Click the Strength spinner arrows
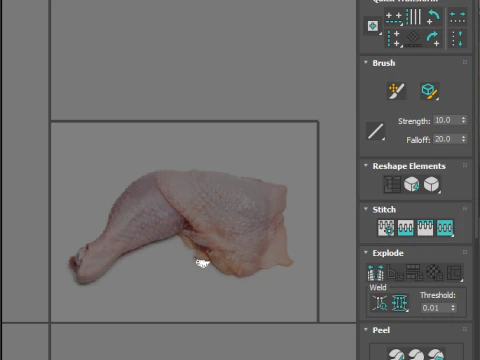The image size is (480, 360). coord(463,120)
